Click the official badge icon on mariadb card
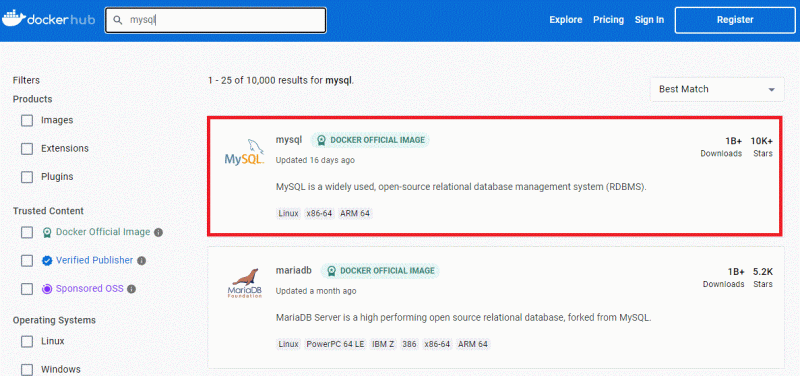Screen dimensions: 800x376 [331, 271]
